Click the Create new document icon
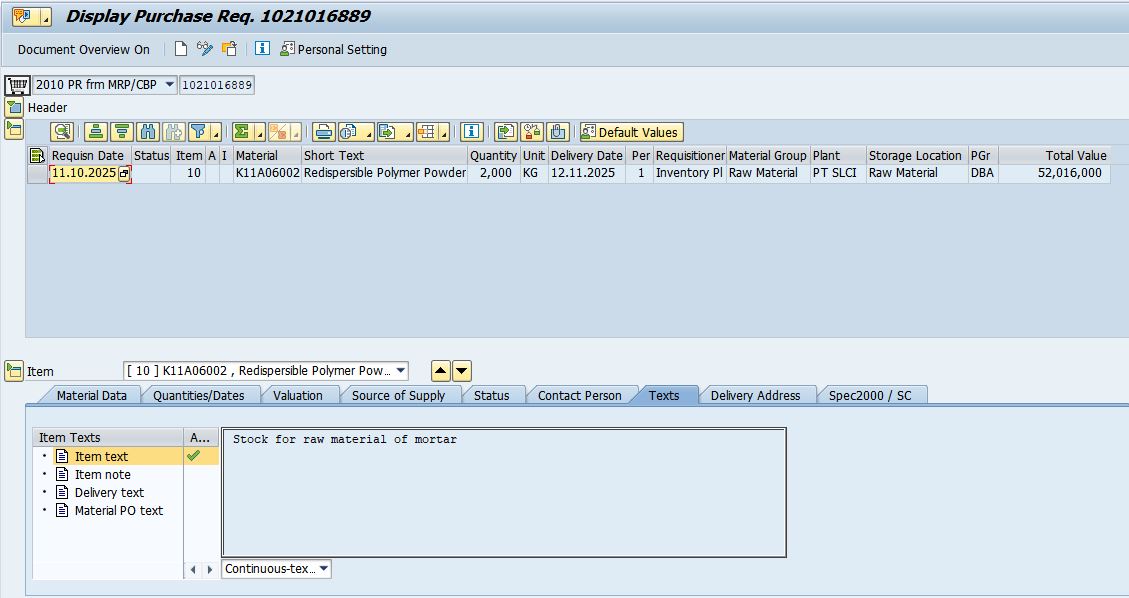 point(181,49)
